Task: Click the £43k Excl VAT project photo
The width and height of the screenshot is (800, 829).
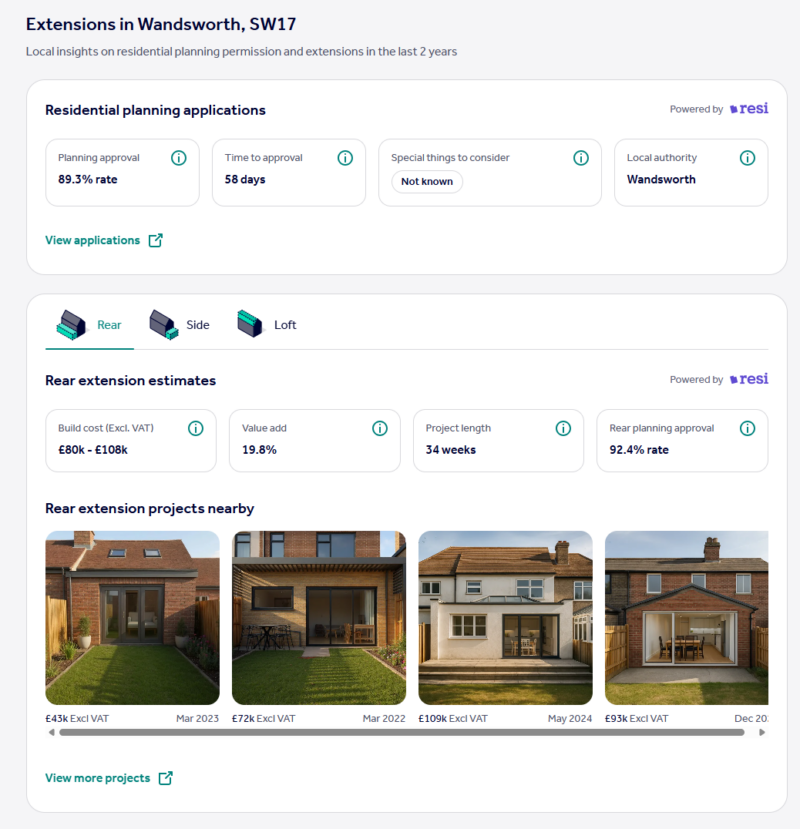Action: click(132, 616)
